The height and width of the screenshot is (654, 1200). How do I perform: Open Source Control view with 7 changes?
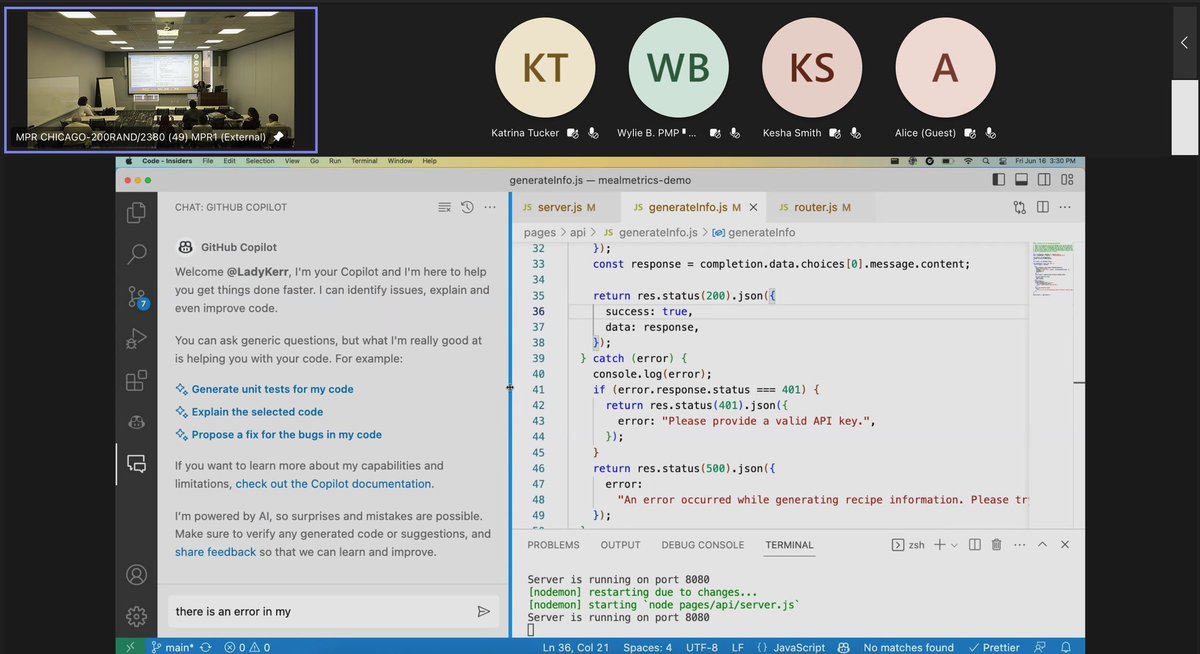(x=136, y=297)
